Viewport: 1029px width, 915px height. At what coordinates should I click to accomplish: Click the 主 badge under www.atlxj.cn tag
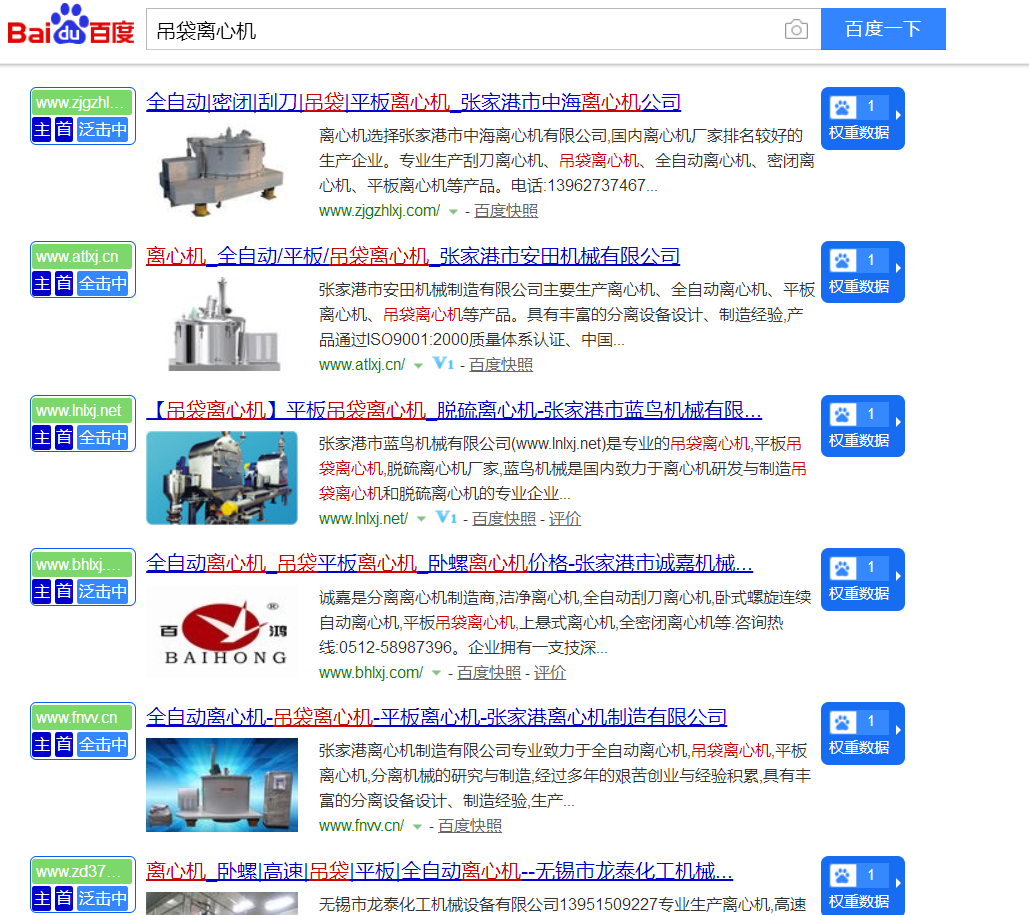pyautogui.click(x=41, y=284)
